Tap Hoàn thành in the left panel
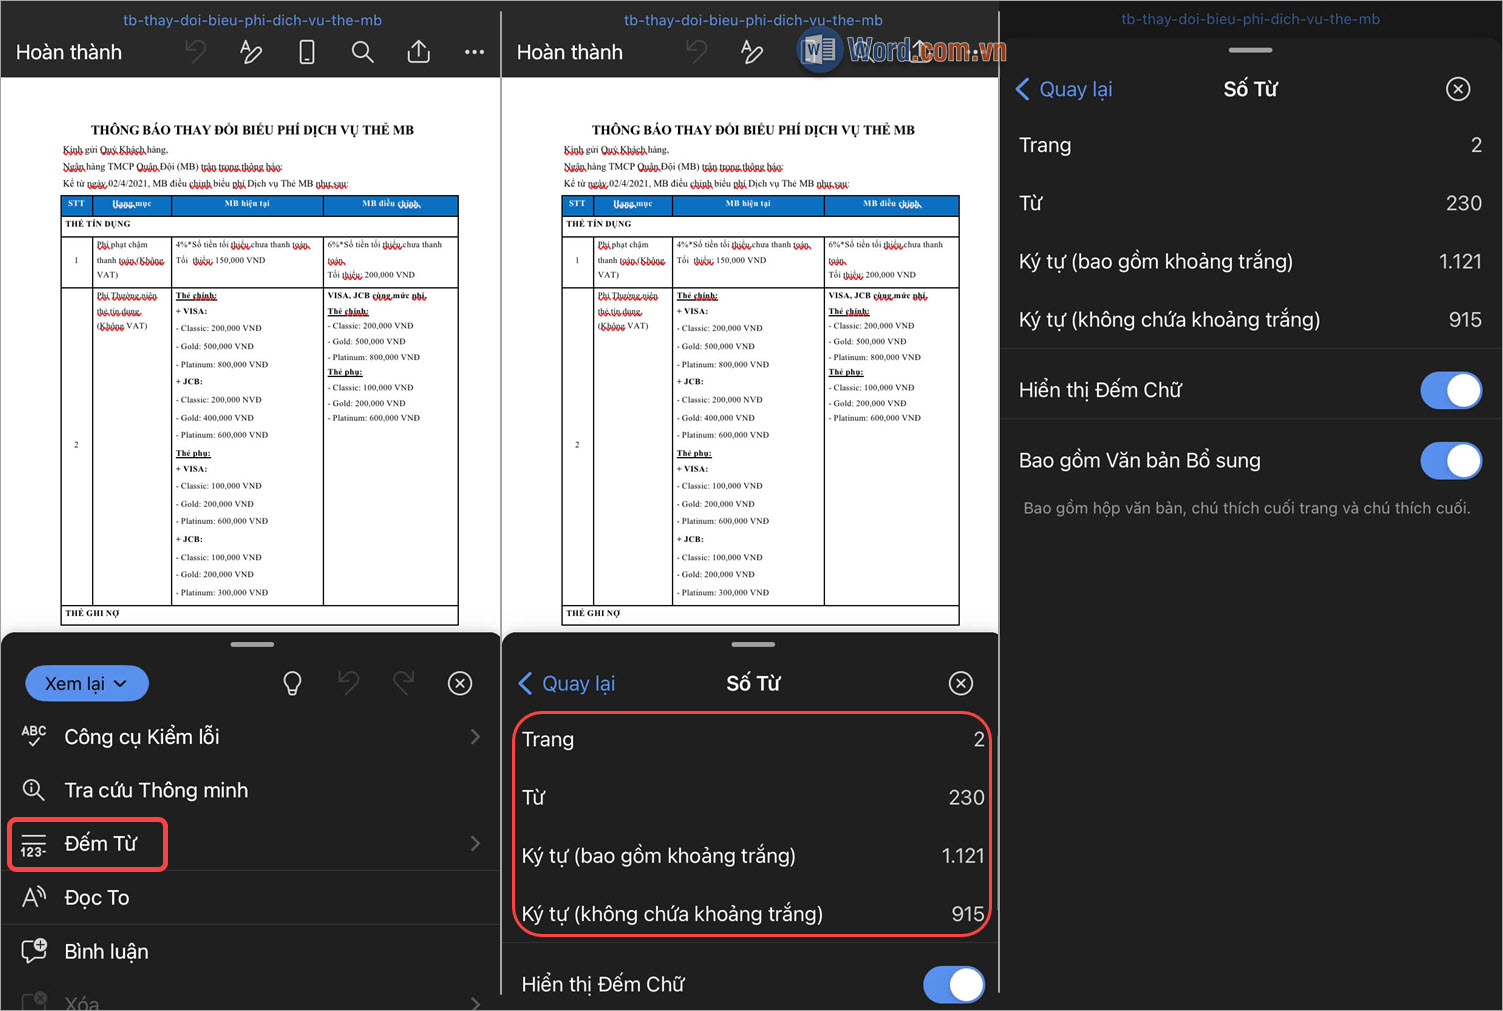This screenshot has height=1011, width=1503. 69,52
